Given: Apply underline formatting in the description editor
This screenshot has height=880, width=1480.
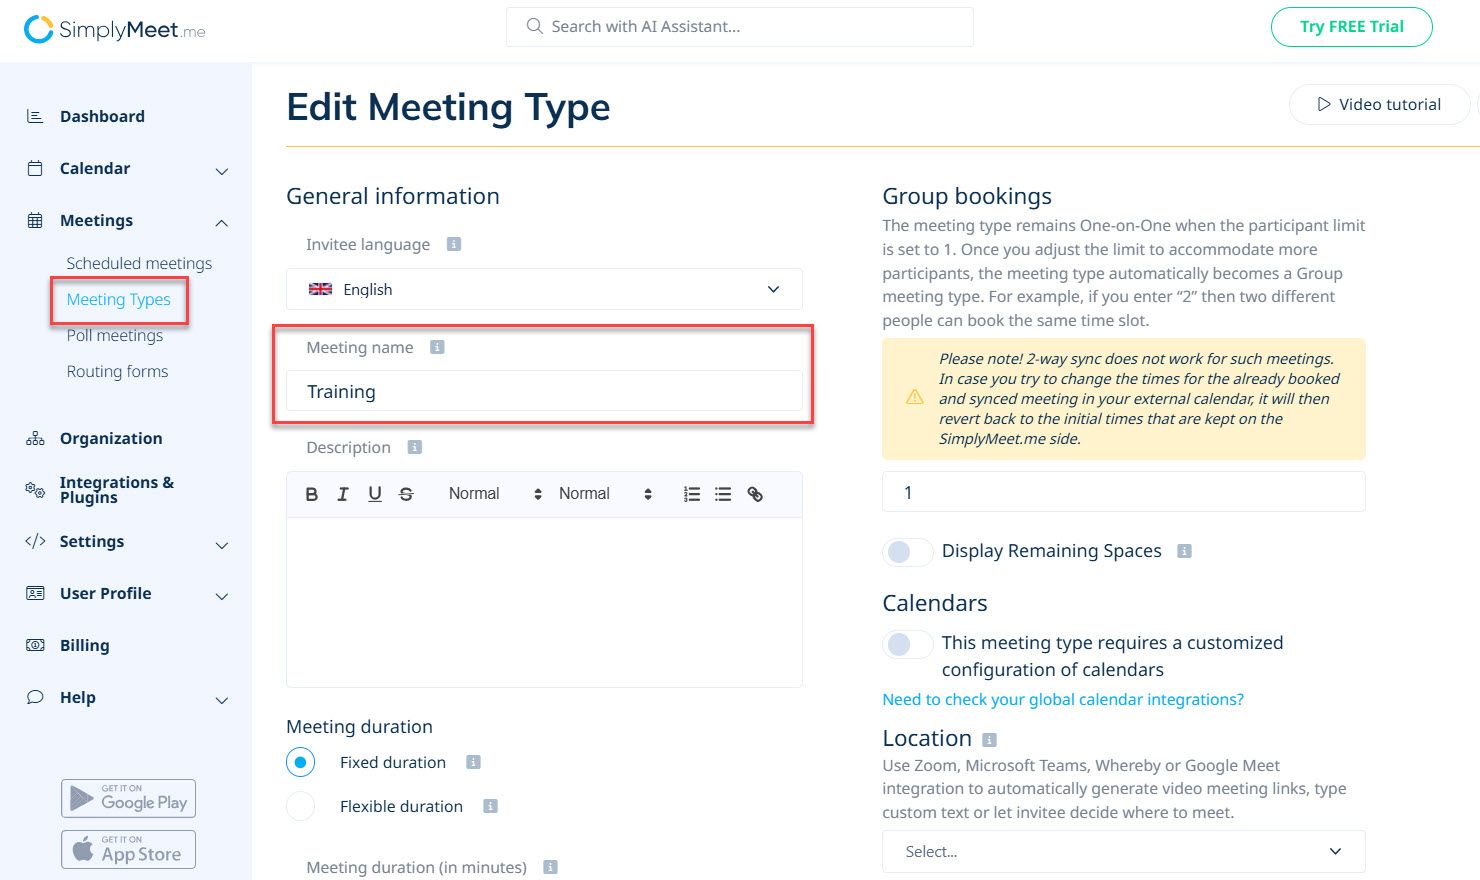Looking at the screenshot, I should point(374,493).
